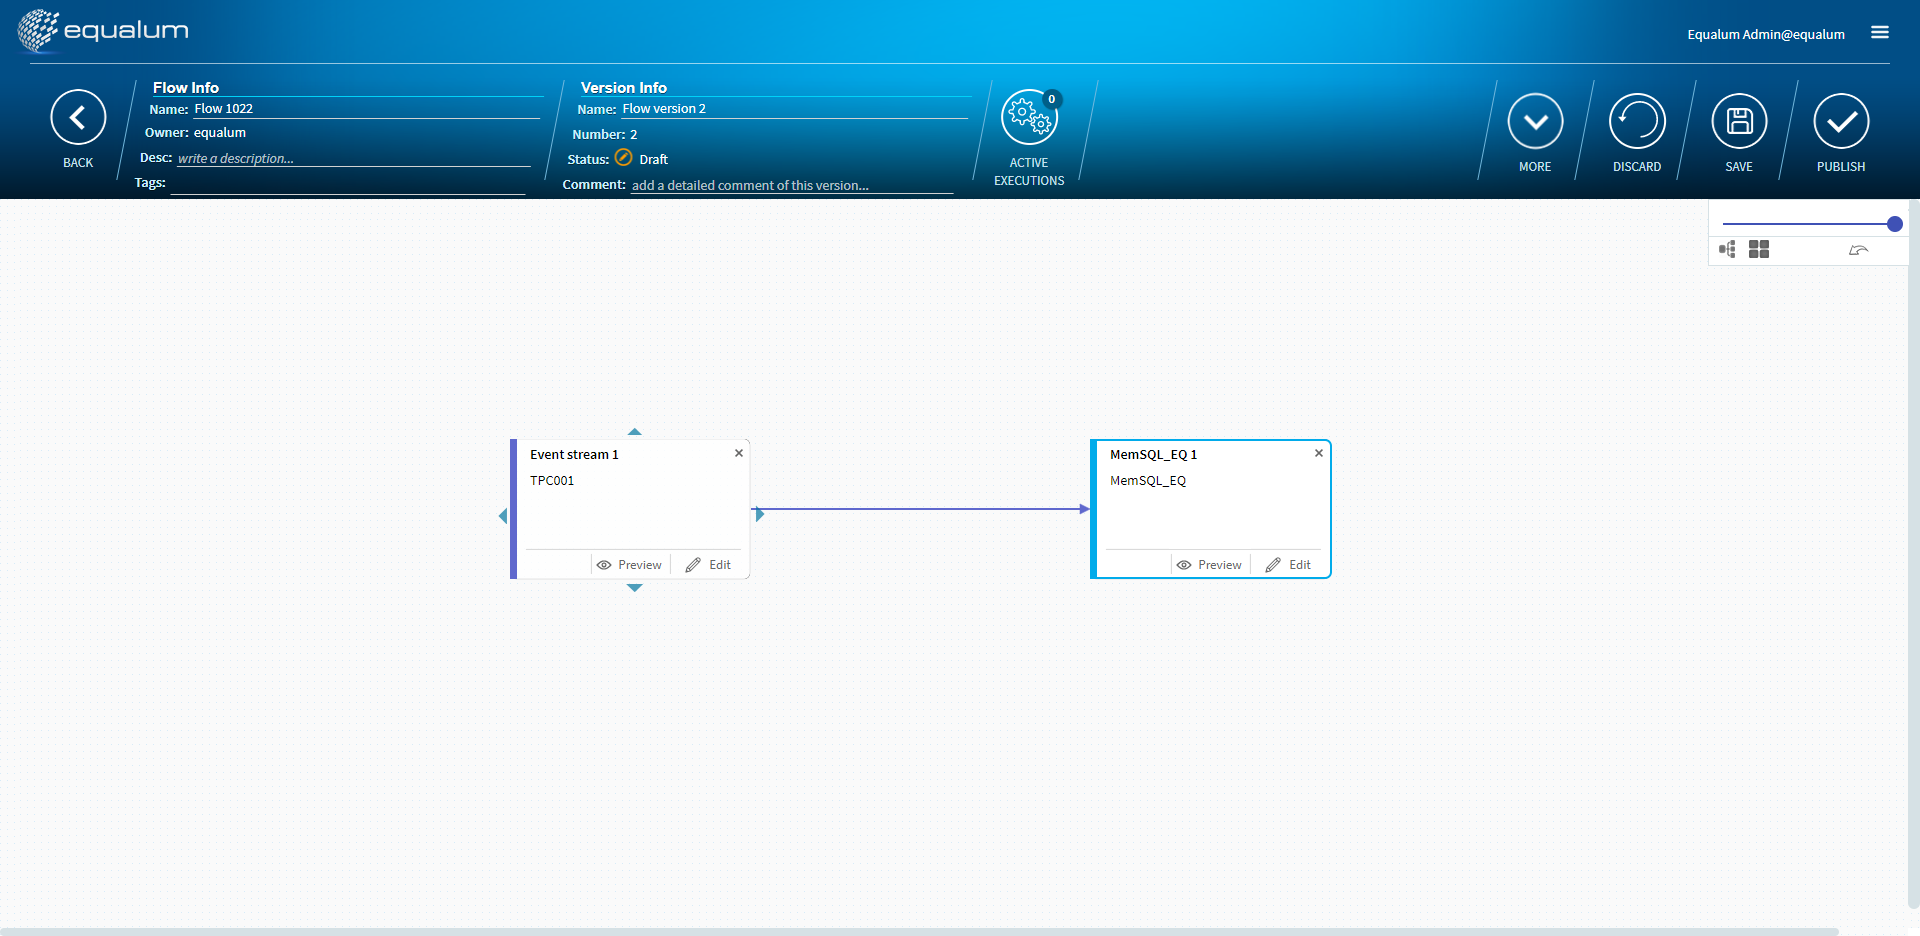Screen dimensions: 1920x936
Task: Click the Owner value 'equalum'
Action: 220,133
